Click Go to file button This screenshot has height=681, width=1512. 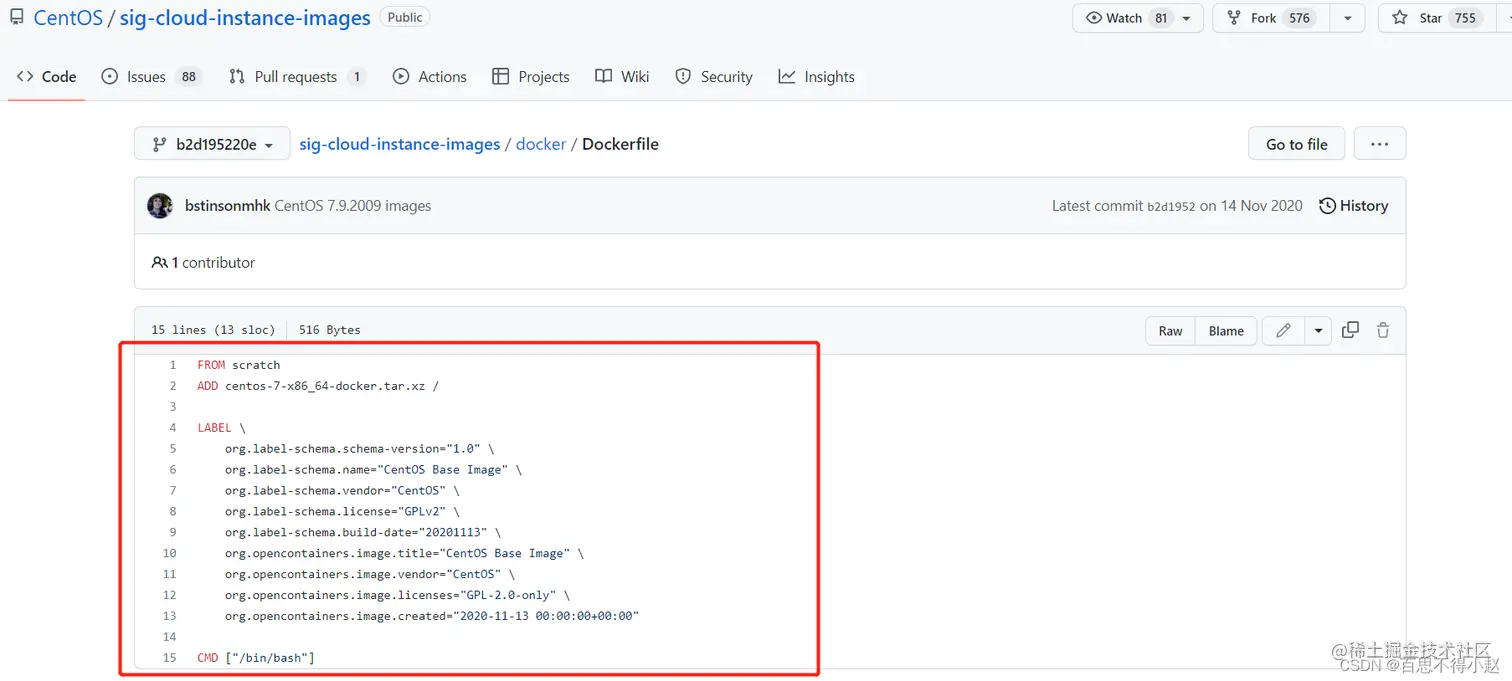[1297, 144]
